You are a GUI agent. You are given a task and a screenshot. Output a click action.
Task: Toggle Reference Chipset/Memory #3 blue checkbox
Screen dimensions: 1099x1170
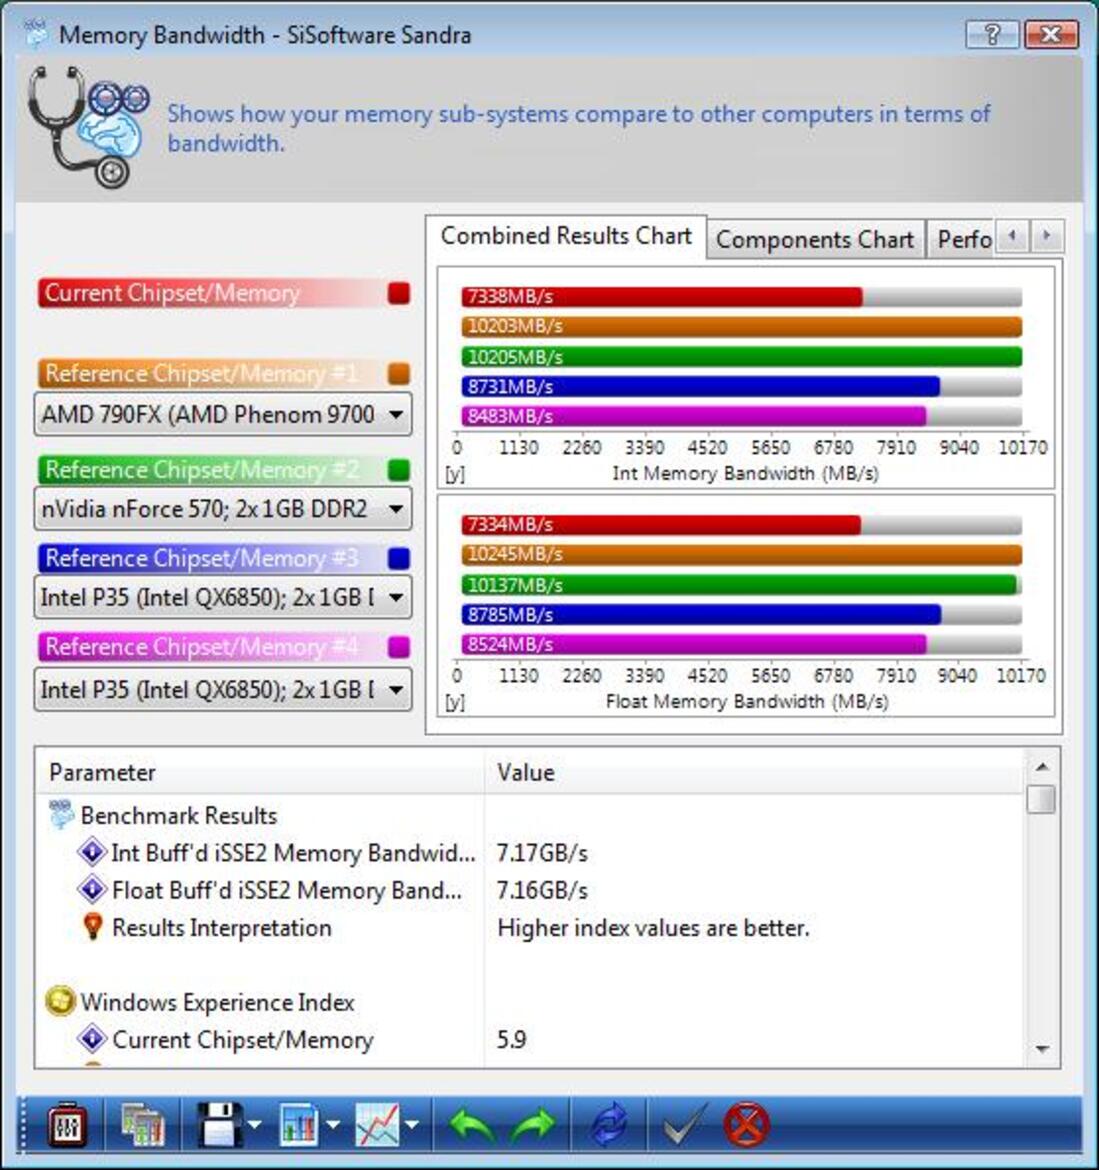[x=399, y=559]
